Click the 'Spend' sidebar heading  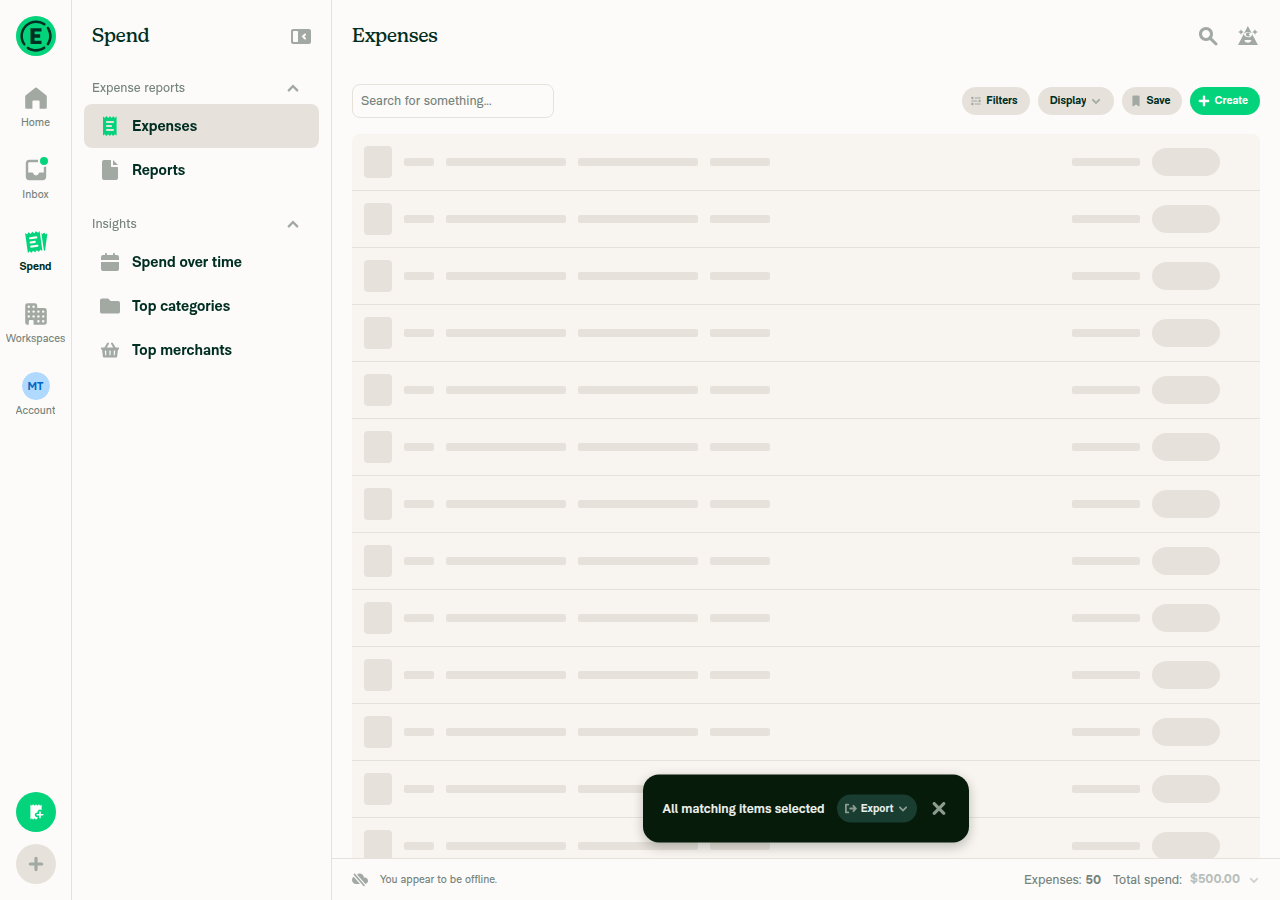pyautogui.click(x=120, y=36)
